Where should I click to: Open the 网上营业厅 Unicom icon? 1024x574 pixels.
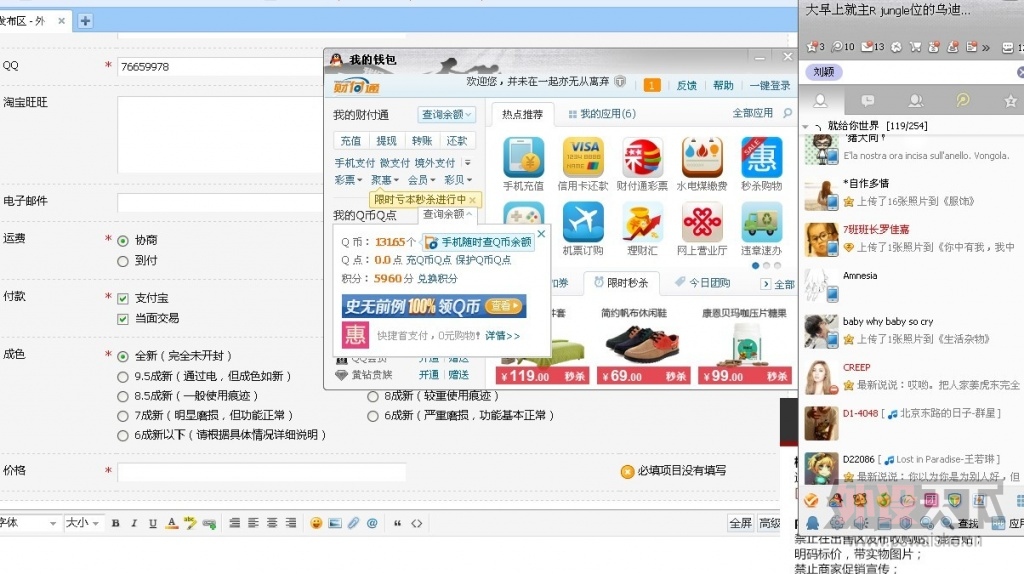click(702, 222)
